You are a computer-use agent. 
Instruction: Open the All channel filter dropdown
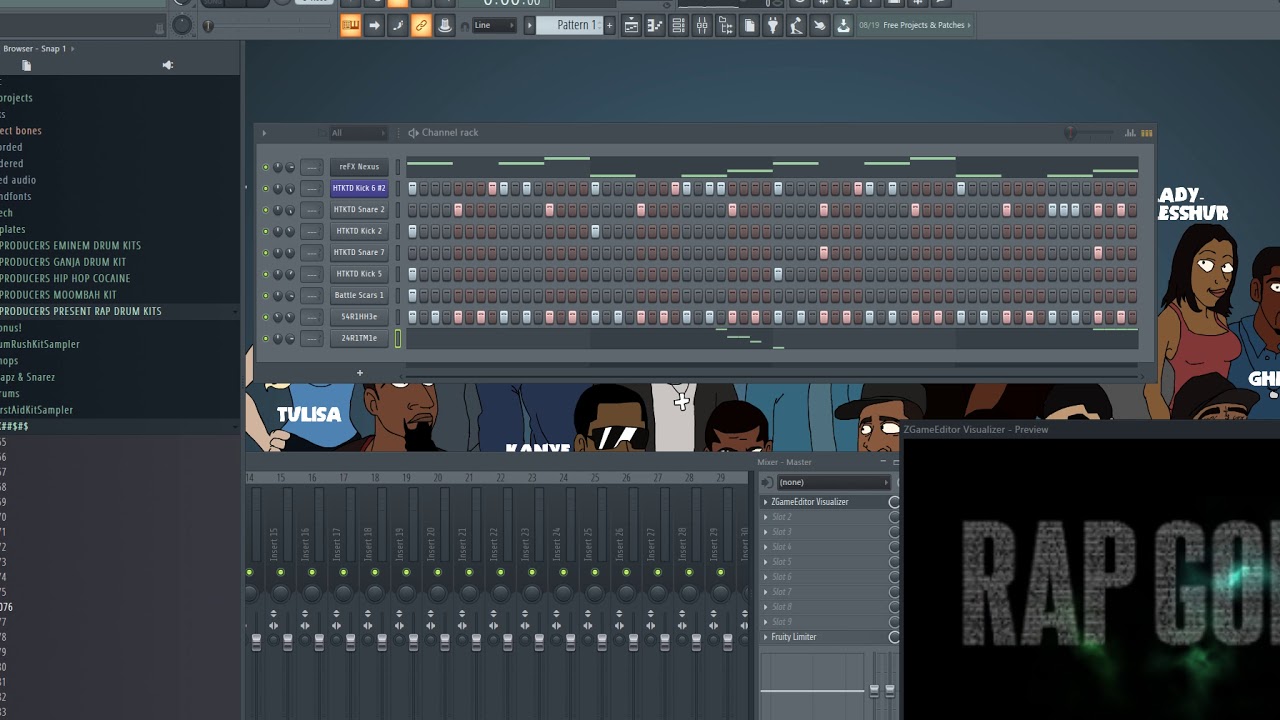(x=358, y=133)
